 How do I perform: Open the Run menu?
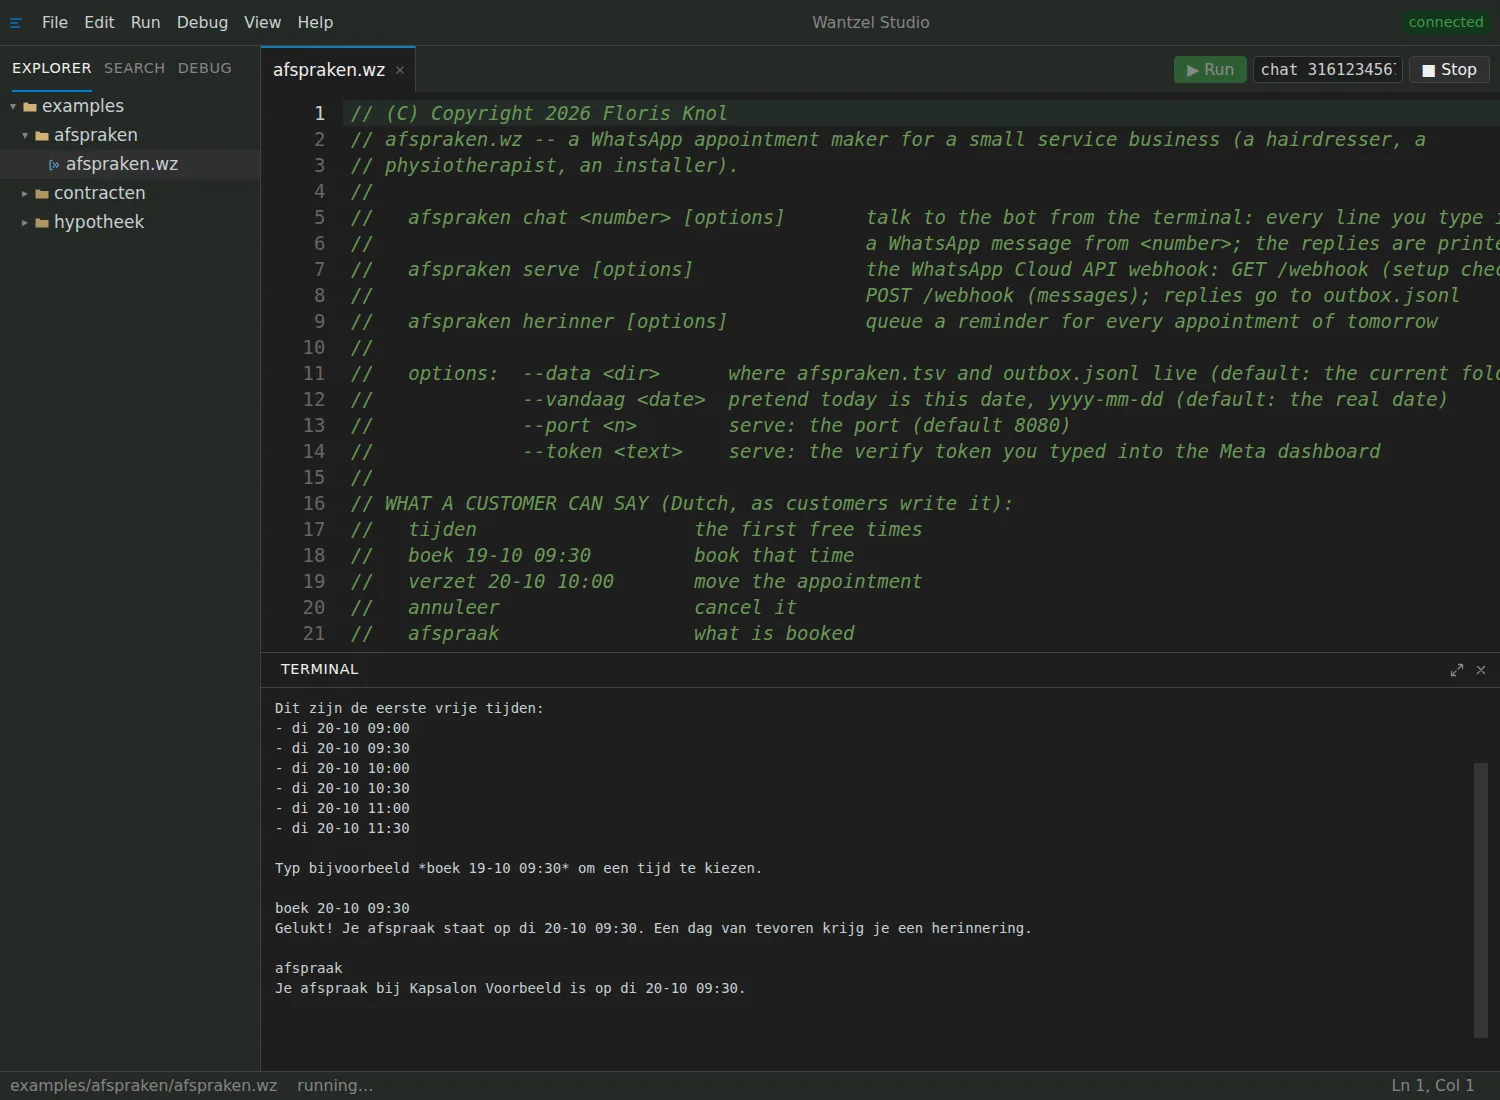tap(145, 22)
